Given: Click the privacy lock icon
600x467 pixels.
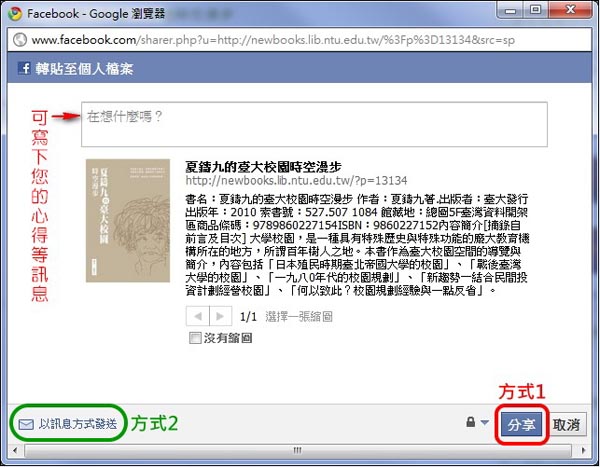Looking at the screenshot, I should (x=471, y=422).
